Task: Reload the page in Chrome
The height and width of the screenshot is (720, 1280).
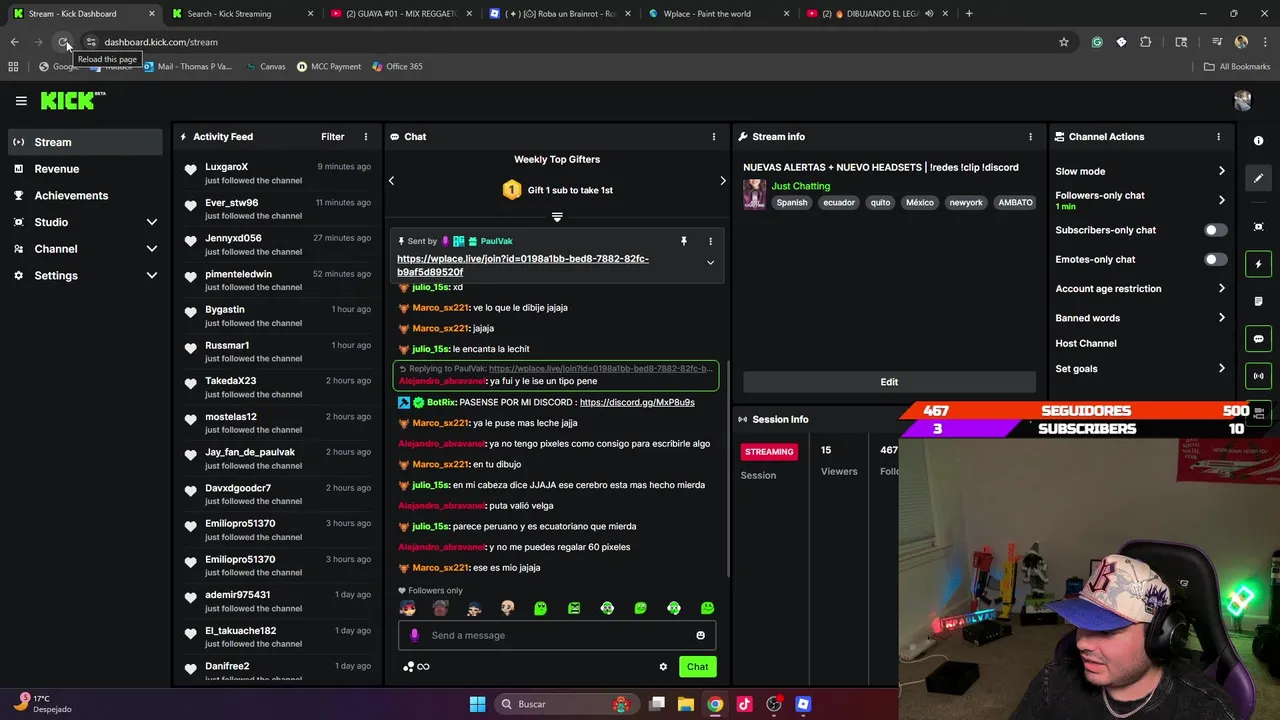Action: point(63,42)
